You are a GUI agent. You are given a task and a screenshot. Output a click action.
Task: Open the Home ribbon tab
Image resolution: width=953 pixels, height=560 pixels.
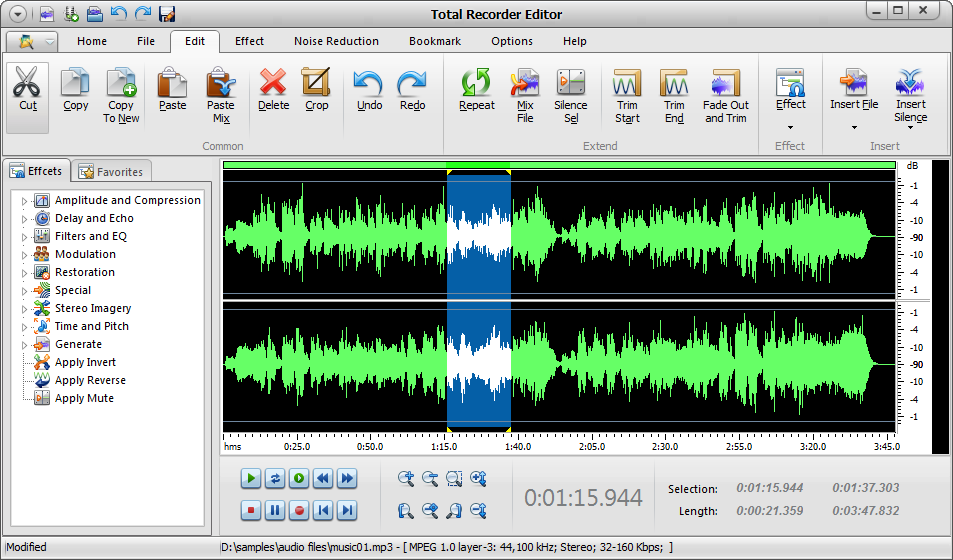tap(92, 41)
